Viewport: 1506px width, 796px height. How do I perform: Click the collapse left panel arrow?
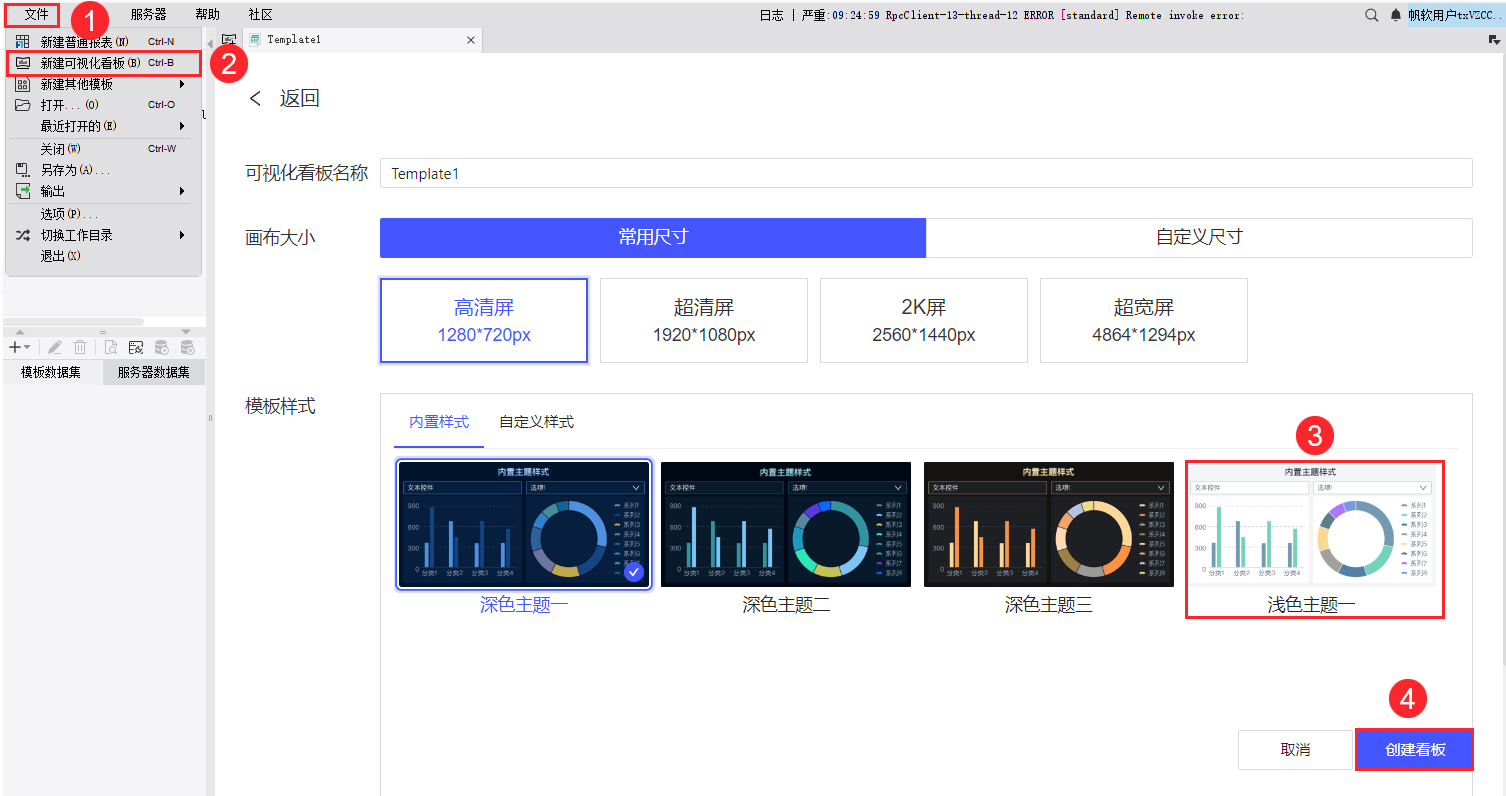tap(210, 43)
